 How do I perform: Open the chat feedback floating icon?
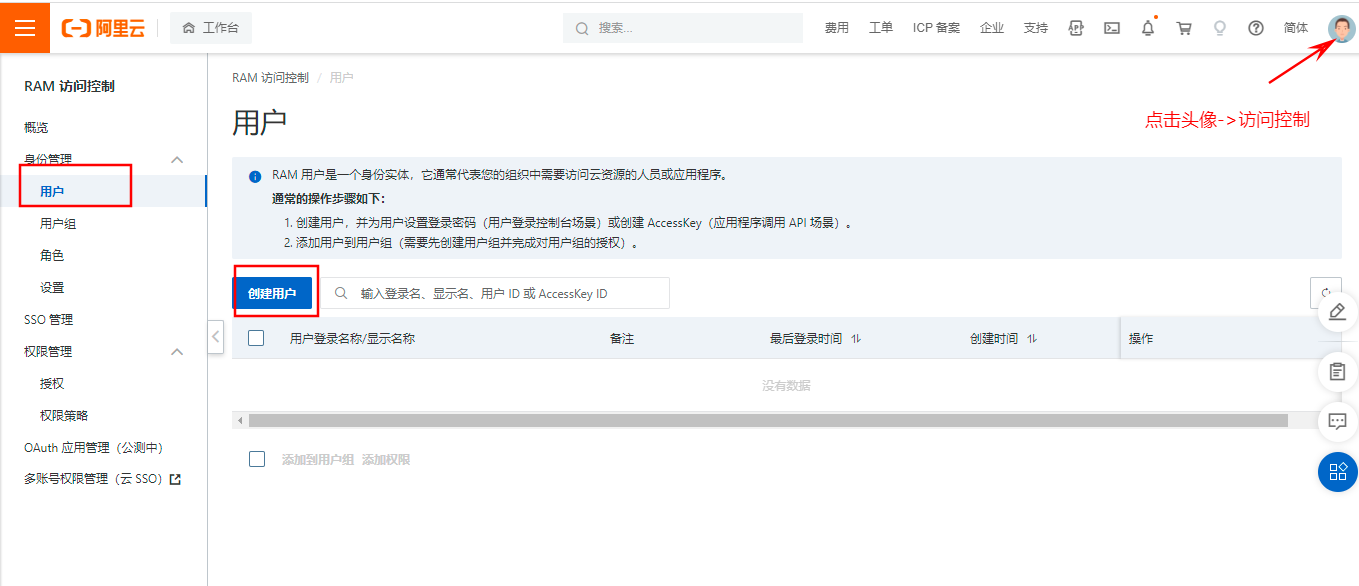[x=1337, y=421]
